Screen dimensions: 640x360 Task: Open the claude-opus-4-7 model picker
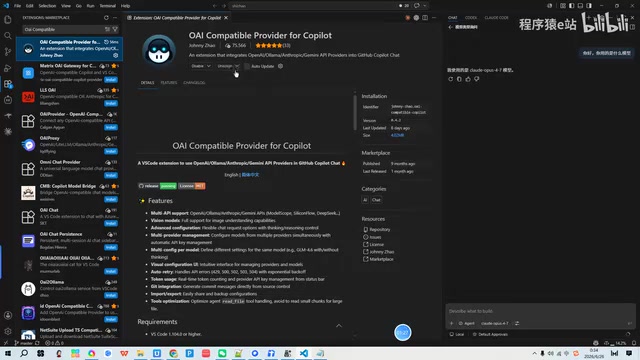coord(495,323)
